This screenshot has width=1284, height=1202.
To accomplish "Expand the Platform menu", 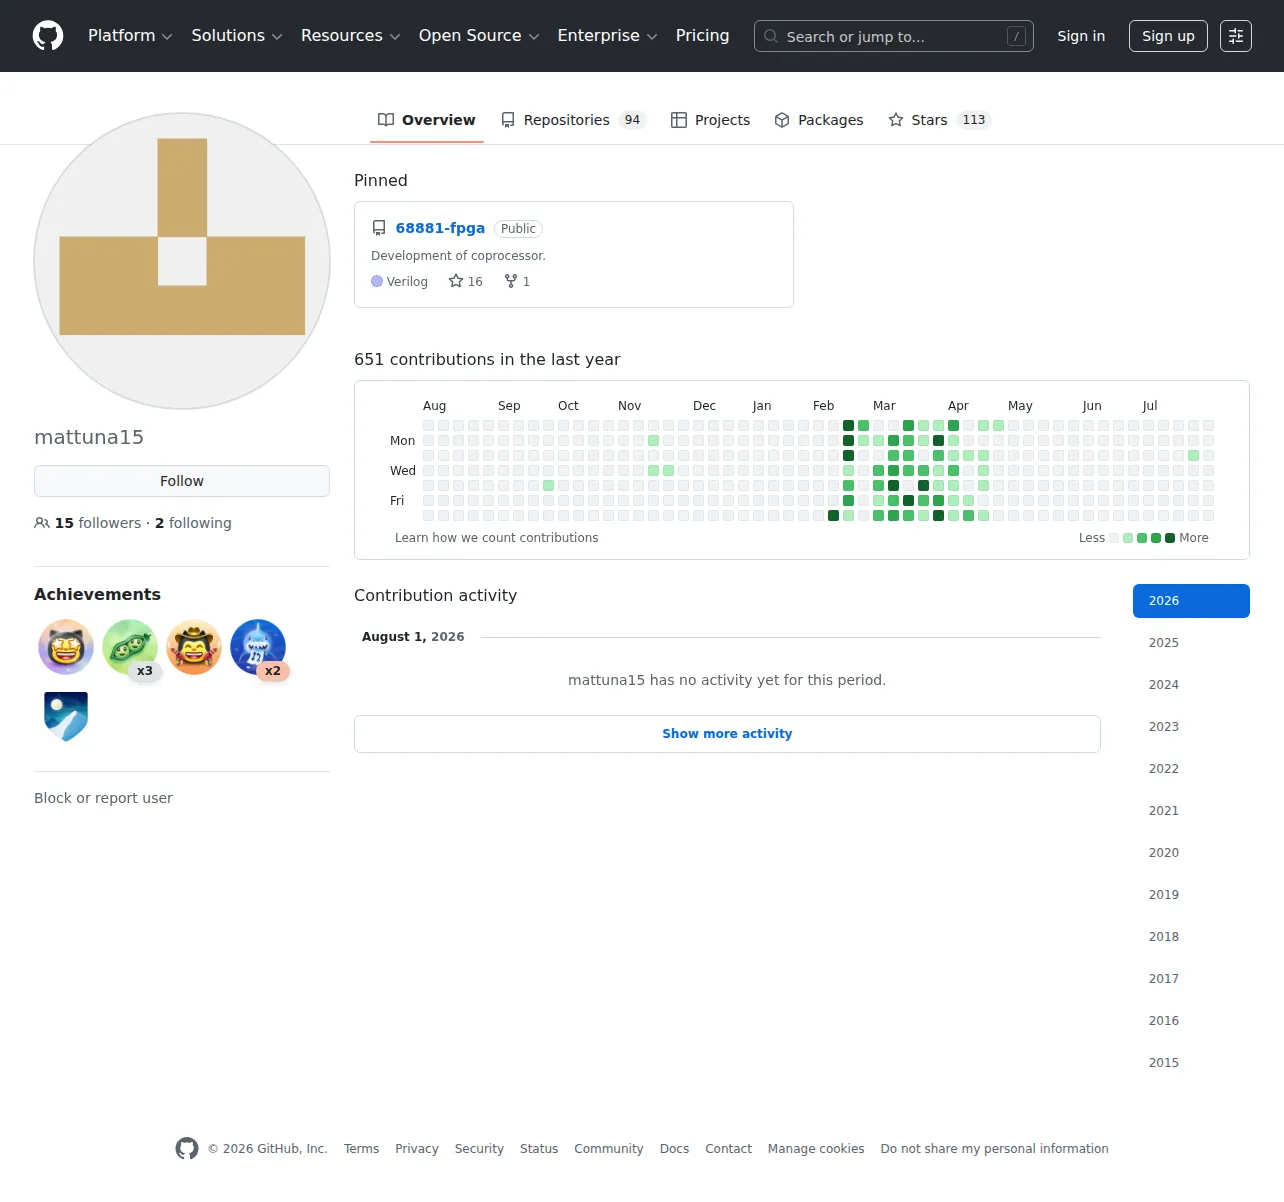I will (x=130, y=36).
